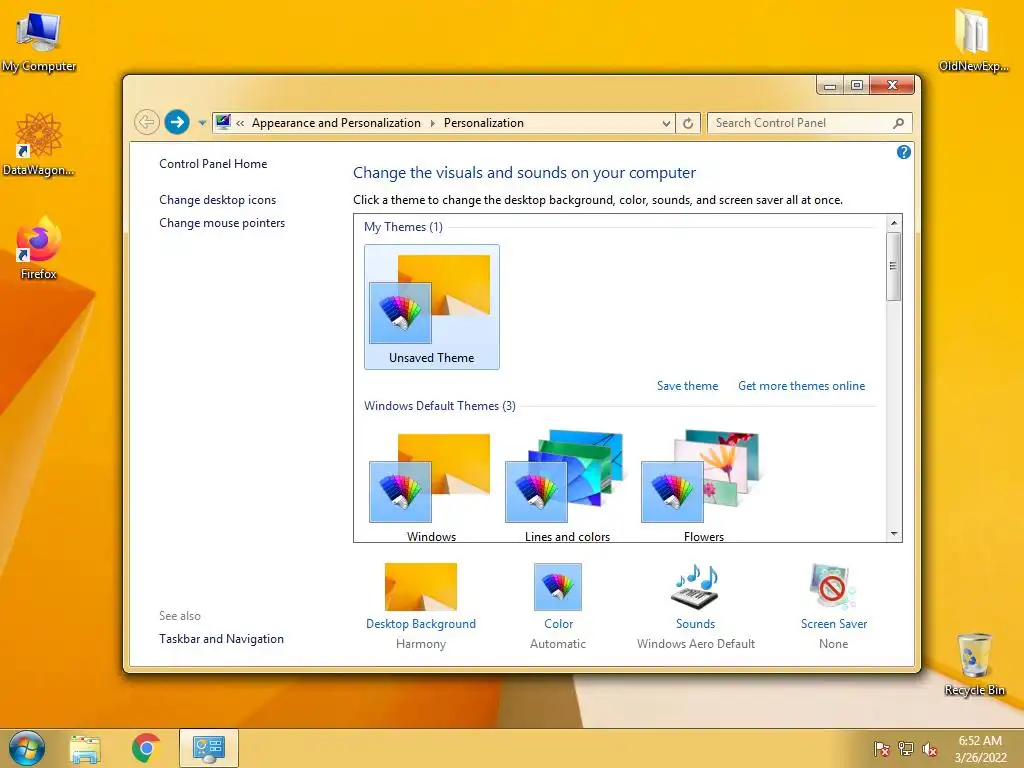This screenshot has width=1024, height=768.
Task: Open Taskbar and Navigation link
Action: click(x=221, y=639)
